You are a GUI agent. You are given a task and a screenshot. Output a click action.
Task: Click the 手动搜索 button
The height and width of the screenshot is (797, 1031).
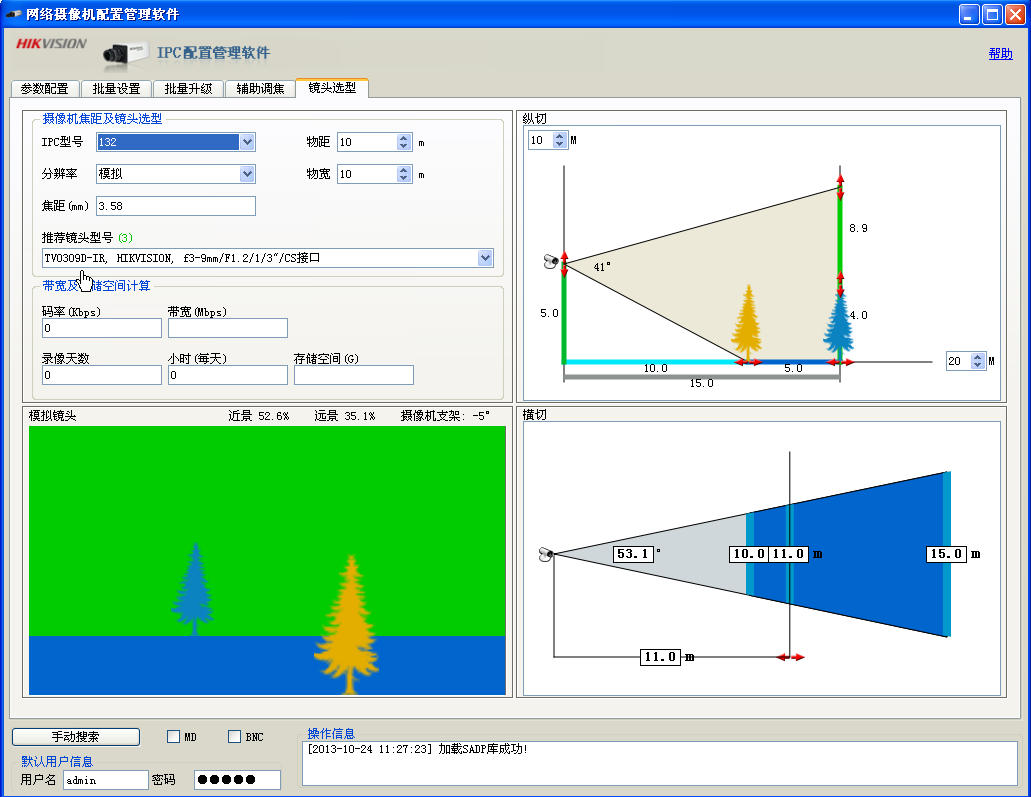point(76,737)
